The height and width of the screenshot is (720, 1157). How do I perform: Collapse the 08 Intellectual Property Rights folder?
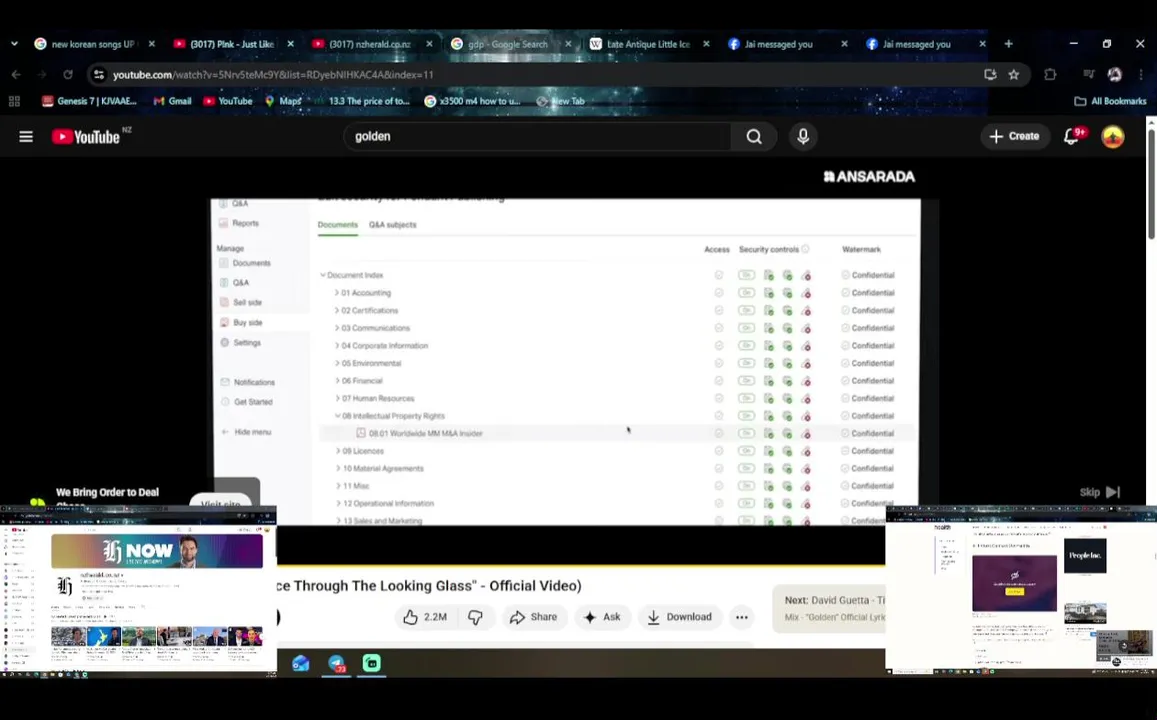tap(337, 416)
